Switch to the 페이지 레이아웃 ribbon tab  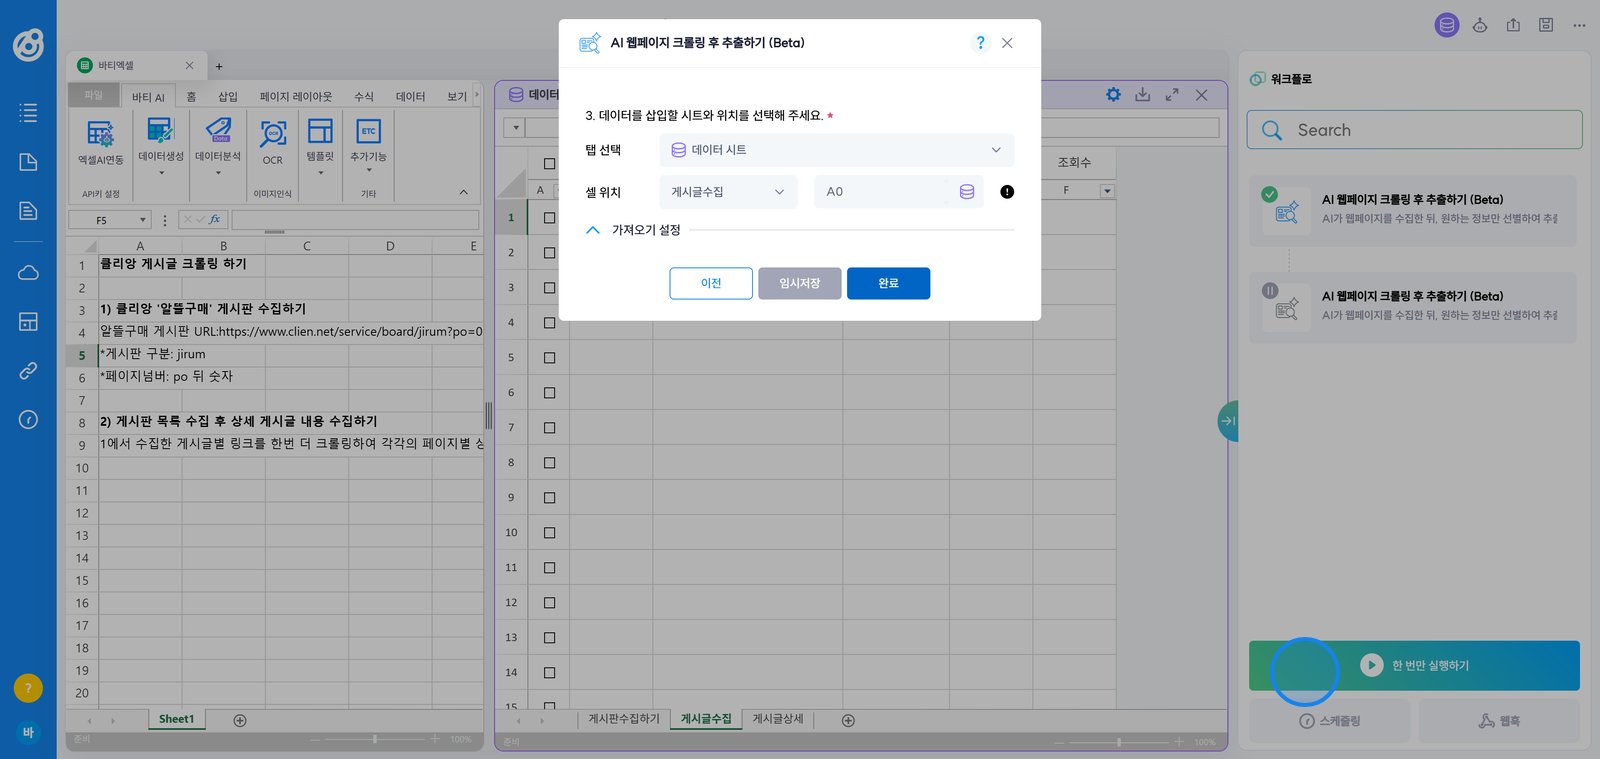pos(296,96)
